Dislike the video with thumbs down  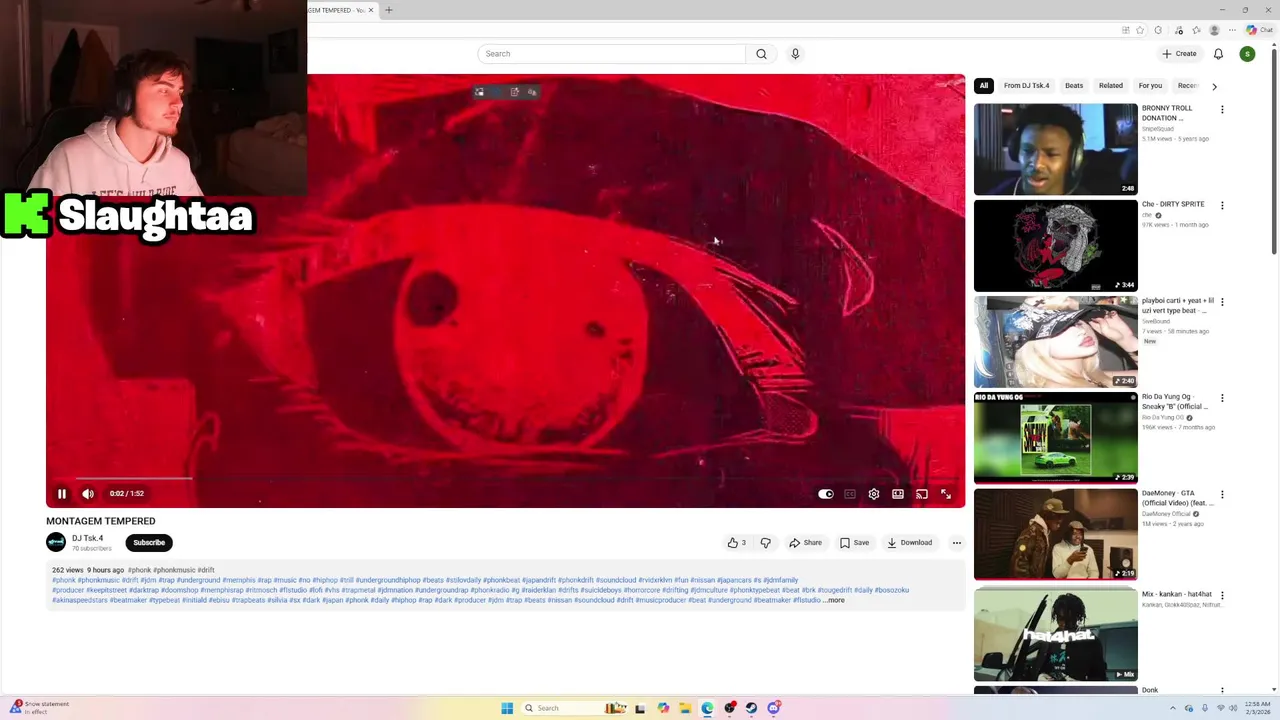pos(766,543)
